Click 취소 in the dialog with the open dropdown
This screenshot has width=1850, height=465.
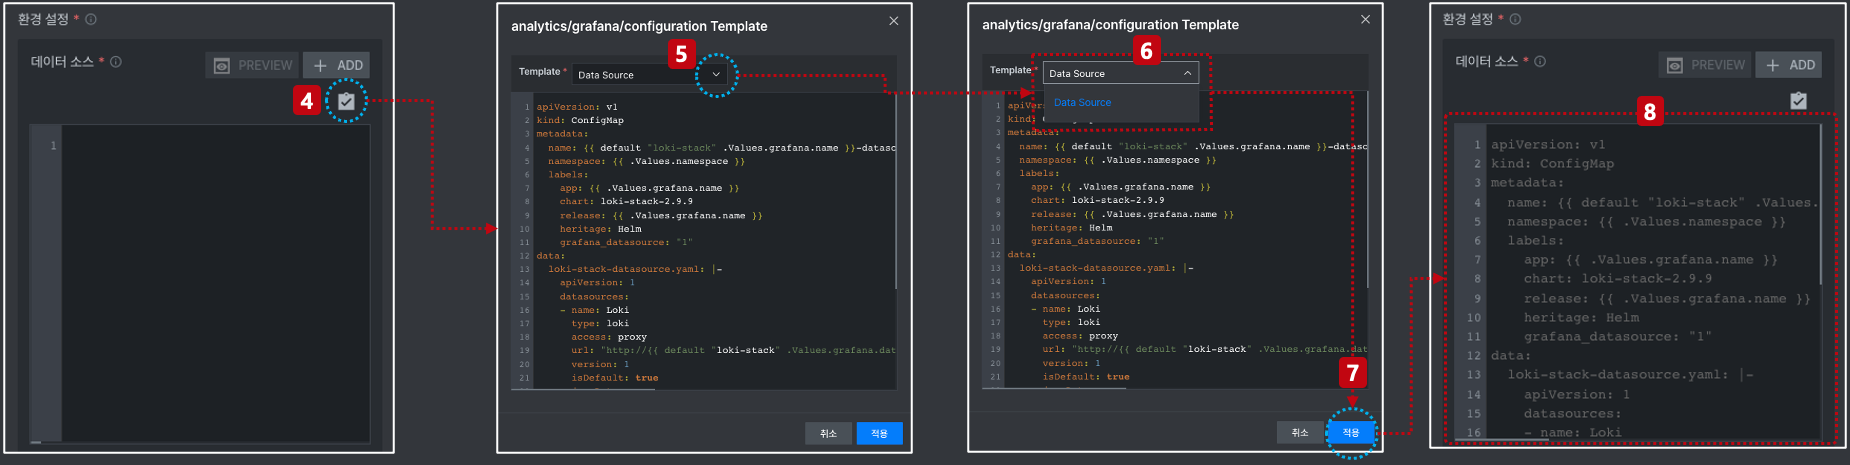pyautogui.click(x=1299, y=432)
